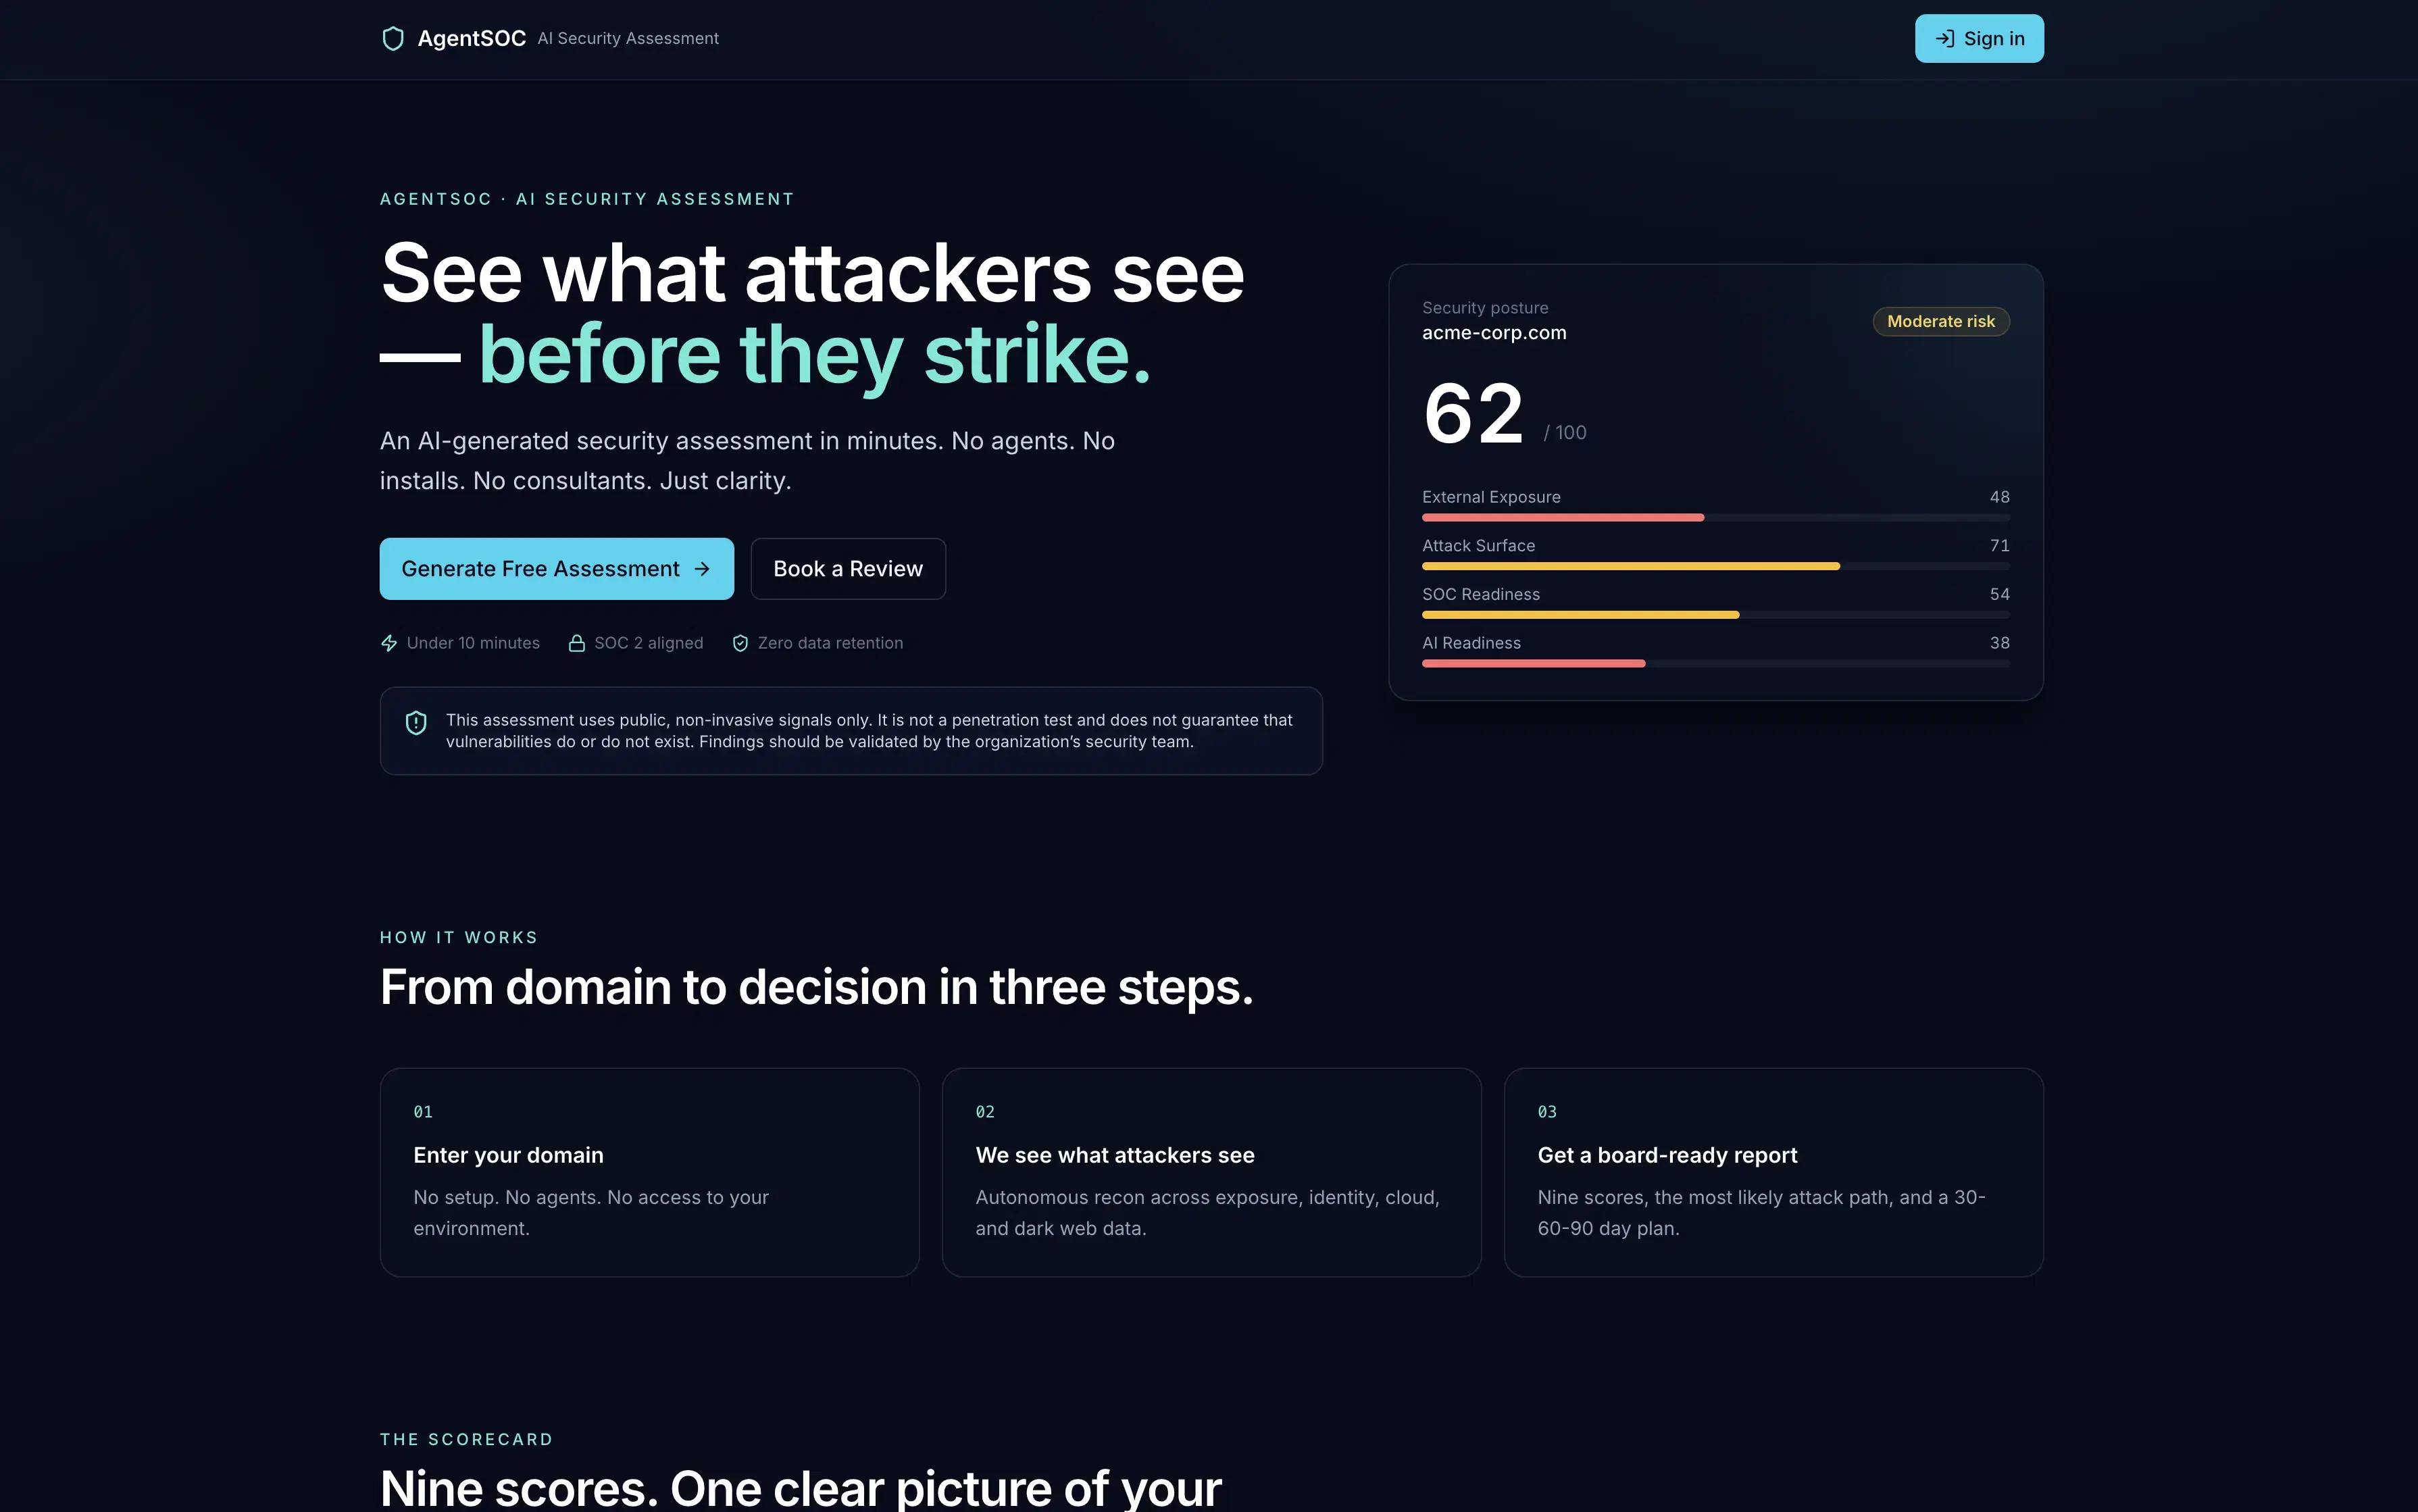
Task: Click the External Exposure label
Action: [1491, 497]
